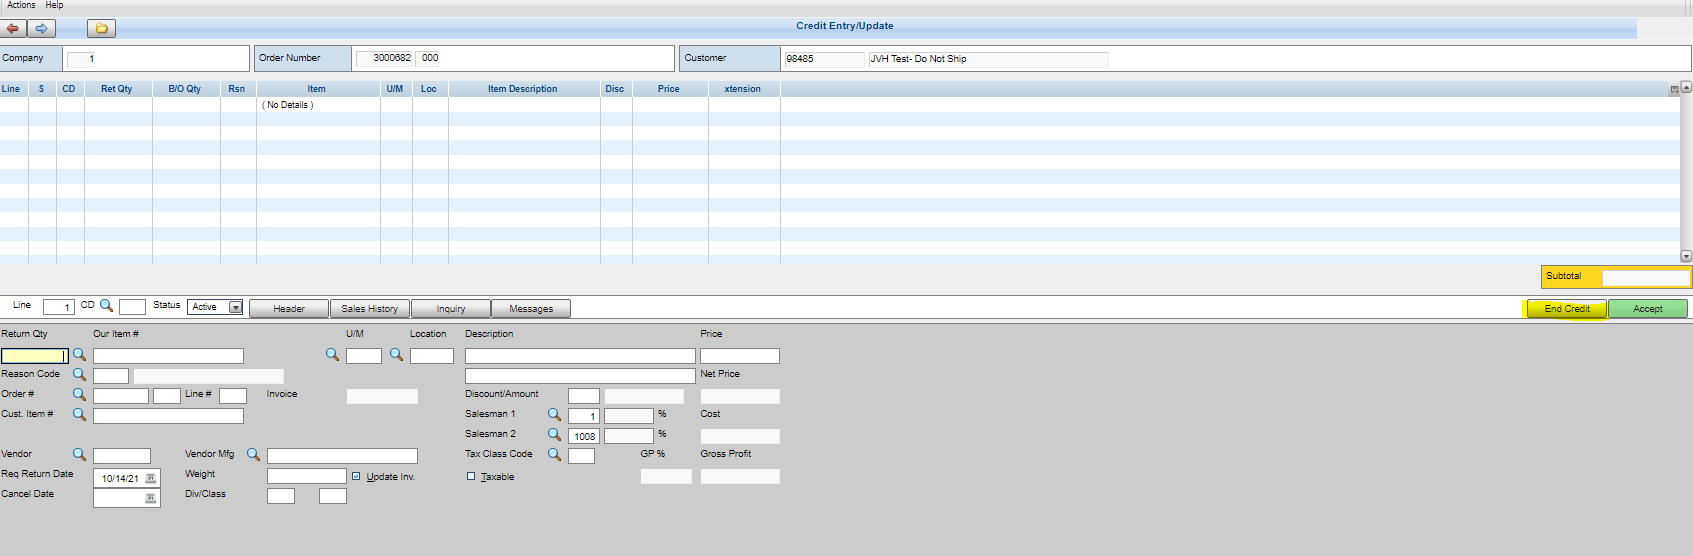1693x556 pixels.
Task: Open Return Qty lookup magnifier
Action: [79, 354]
